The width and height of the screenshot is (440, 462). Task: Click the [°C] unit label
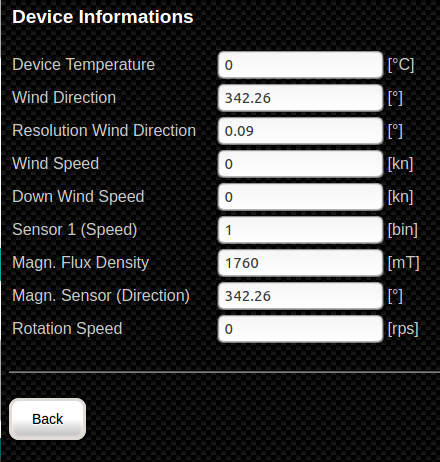401,65
